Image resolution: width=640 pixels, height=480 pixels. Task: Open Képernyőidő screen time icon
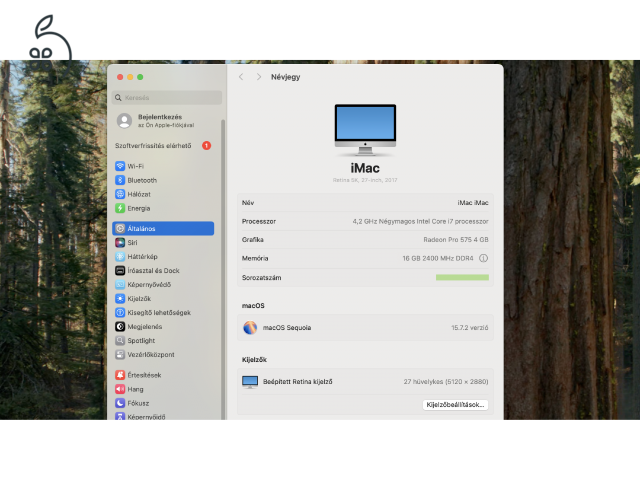pyautogui.click(x=120, y=416)
